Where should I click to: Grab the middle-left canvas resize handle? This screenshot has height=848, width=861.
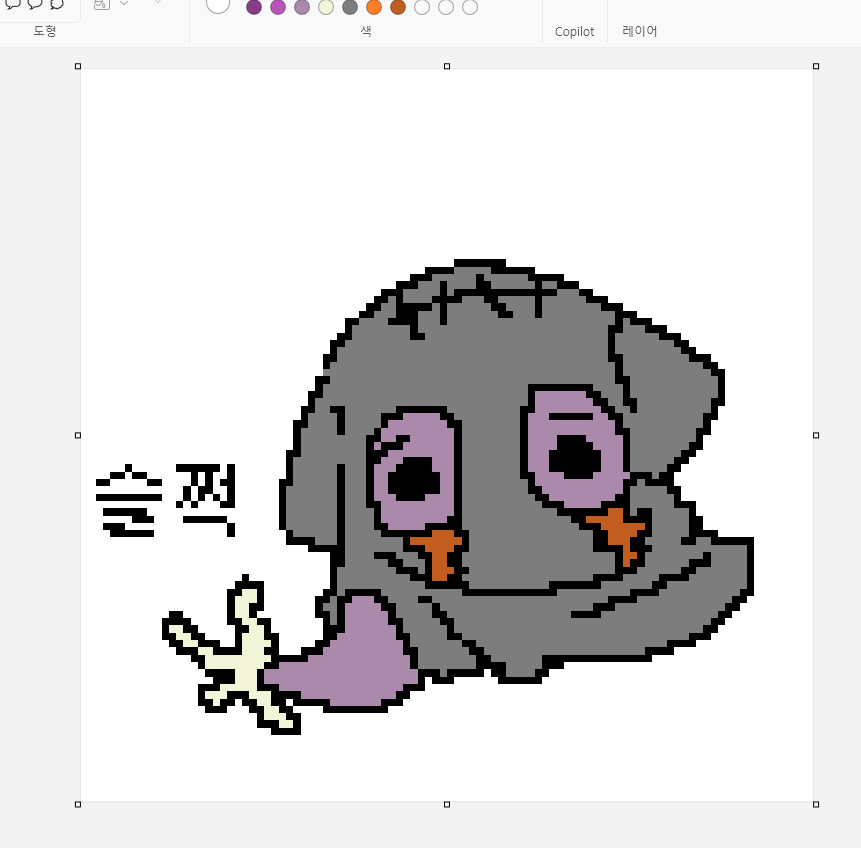click(x=78, y=436)
